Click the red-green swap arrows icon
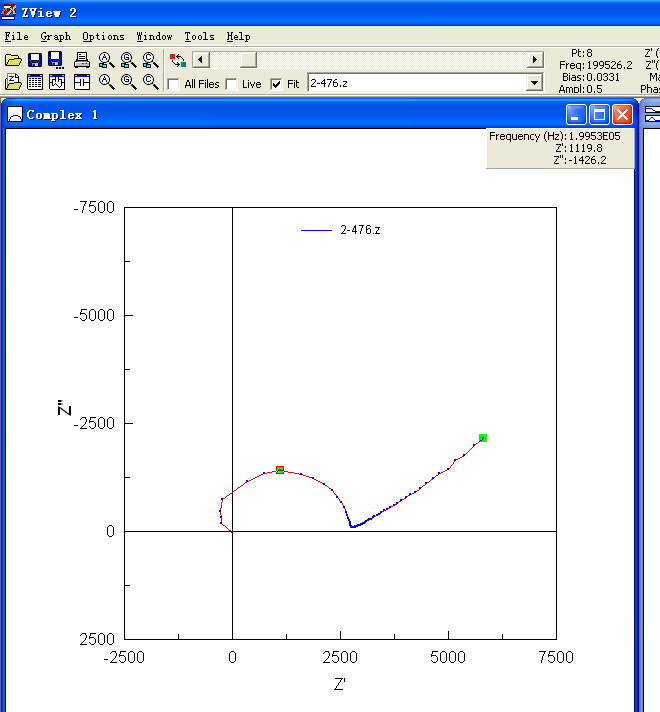This screenshot has width=660, height=712. [177, 60]
